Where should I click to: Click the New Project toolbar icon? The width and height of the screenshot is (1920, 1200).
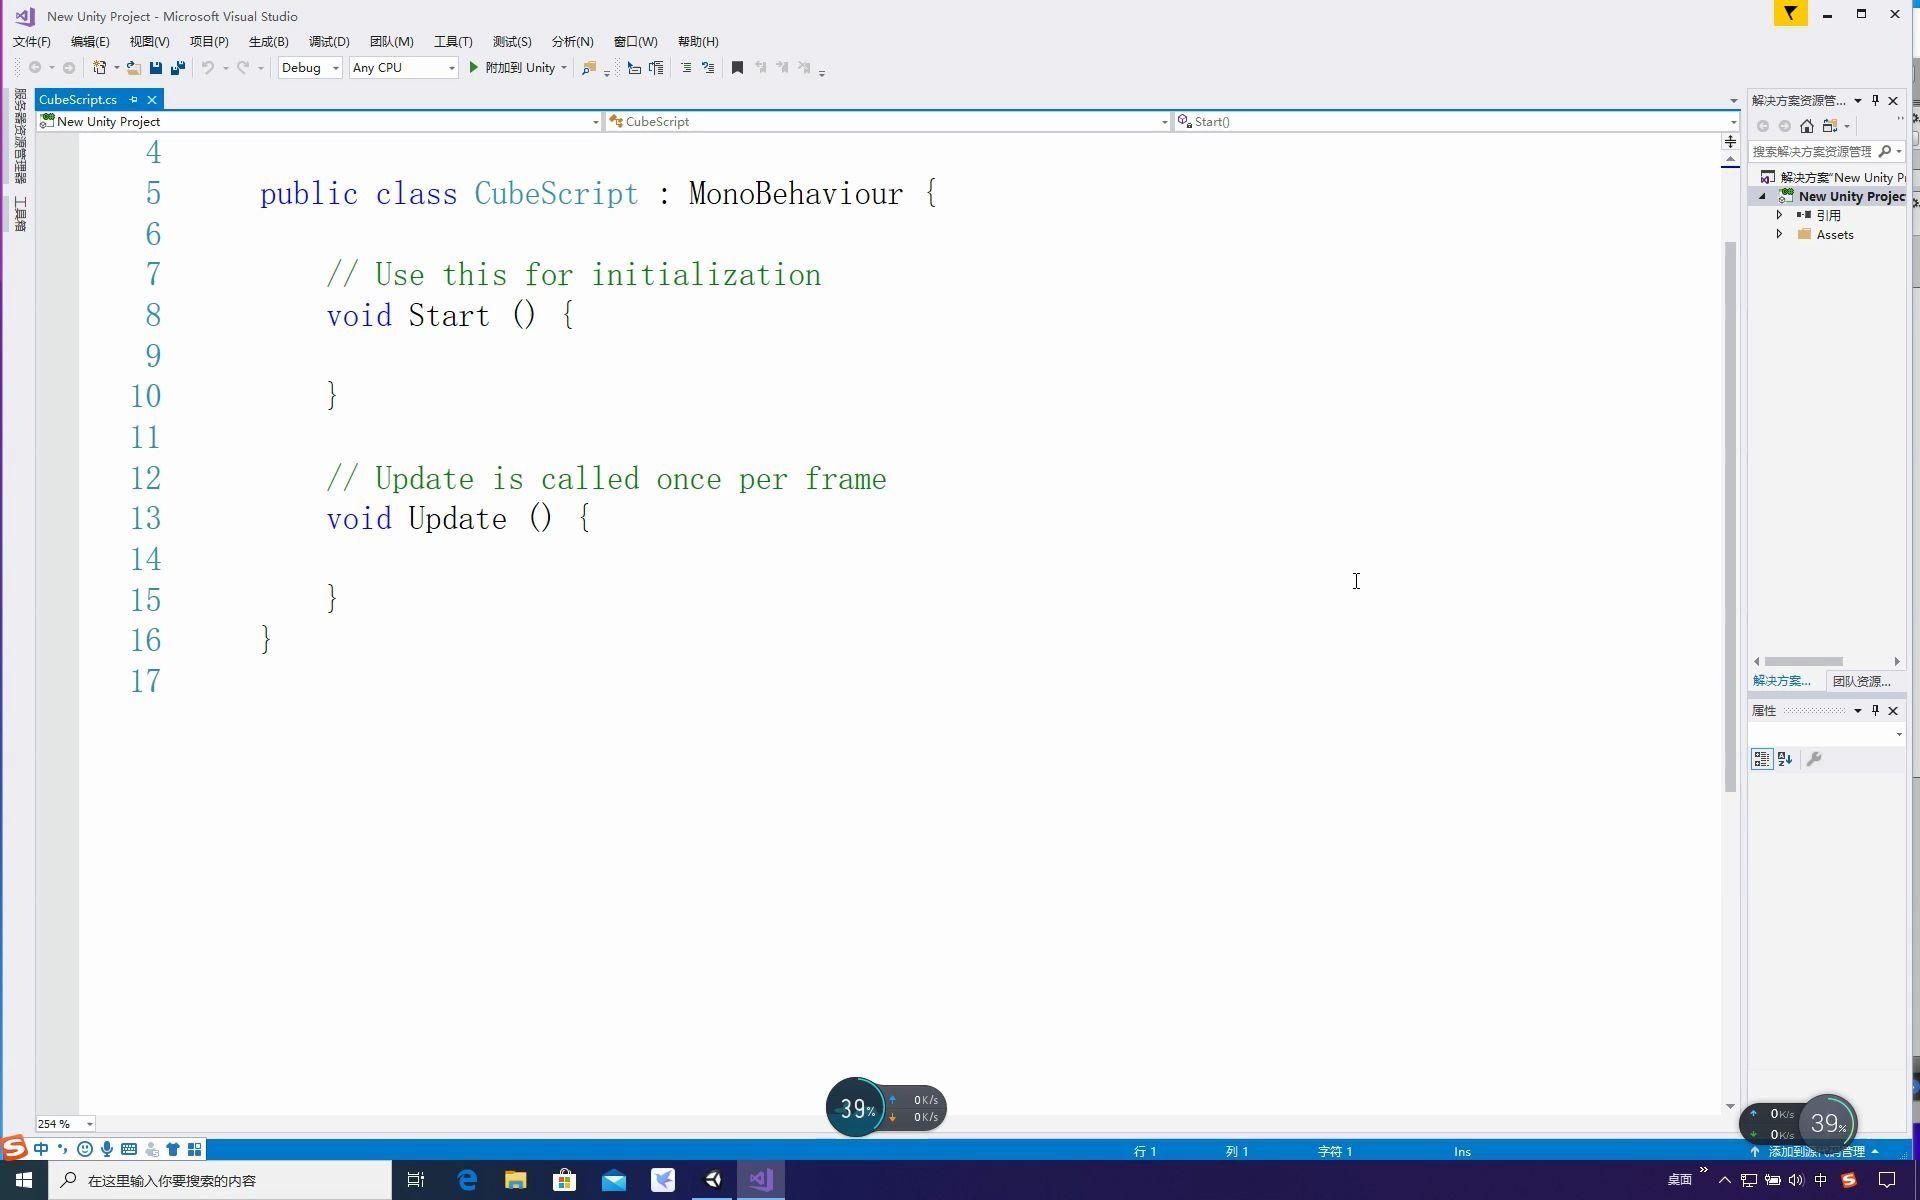tap(99, 68)
